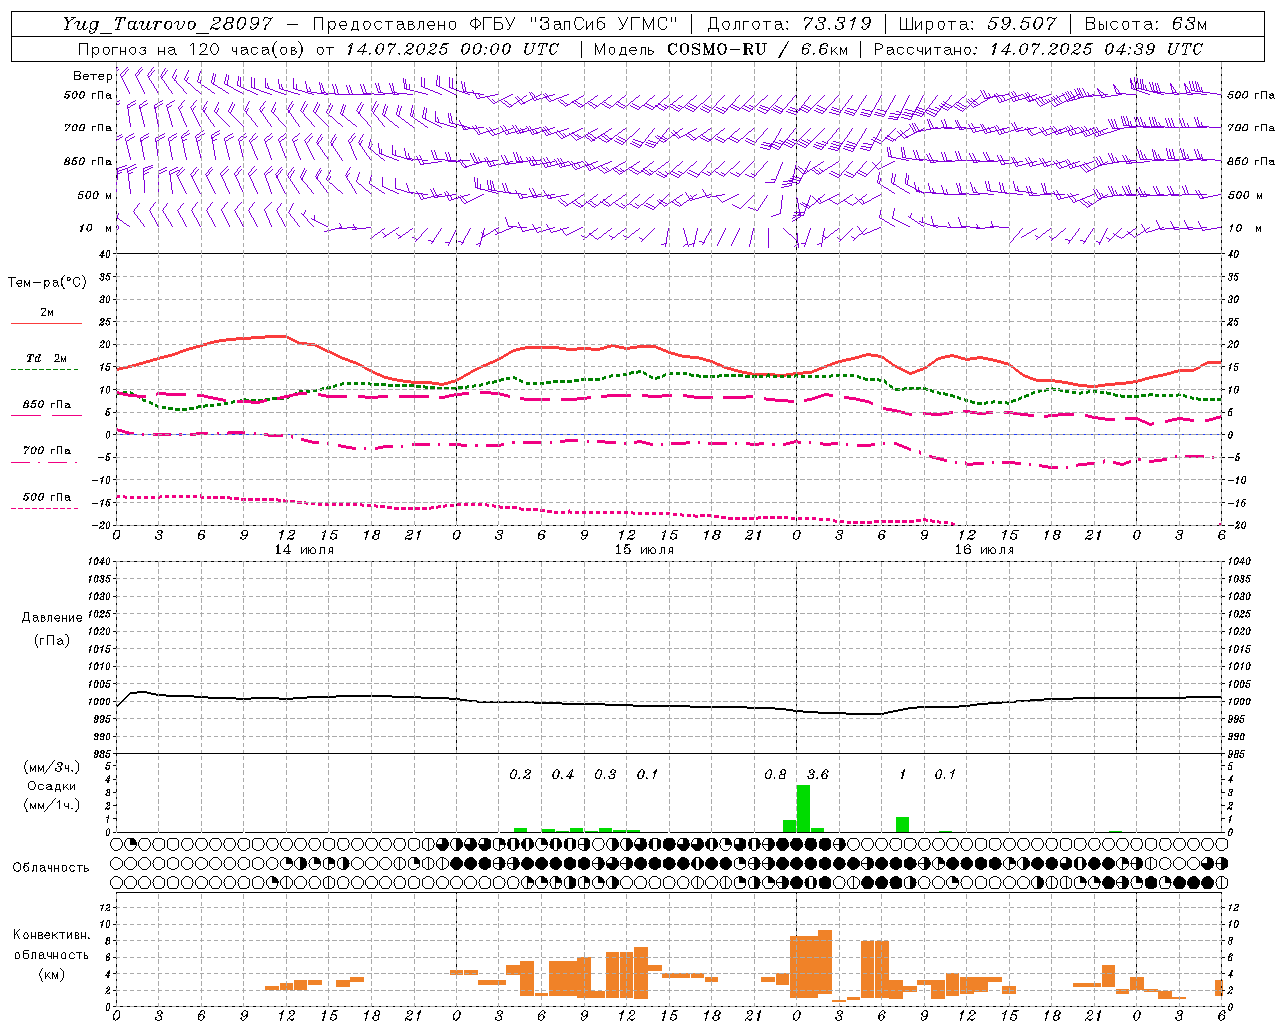Viewport: 1280px width, 1024px height.
Task: Click the 700 гПа temperature legend line sample
Action: point(45,462)
